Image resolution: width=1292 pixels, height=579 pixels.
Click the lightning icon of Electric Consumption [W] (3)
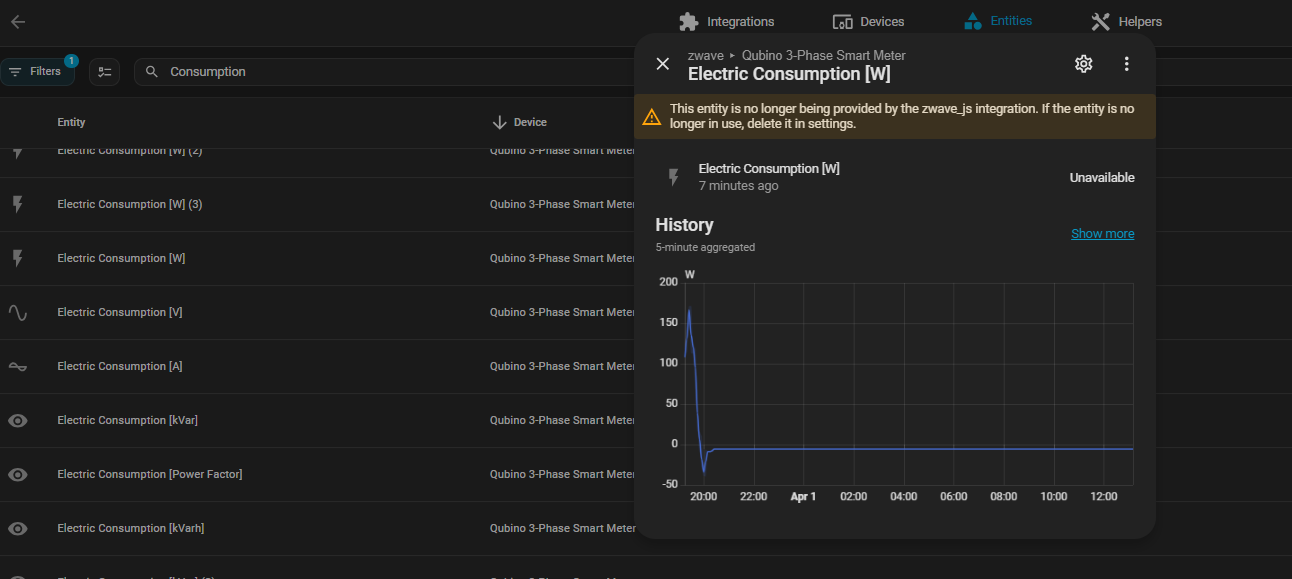coord(18,204)
